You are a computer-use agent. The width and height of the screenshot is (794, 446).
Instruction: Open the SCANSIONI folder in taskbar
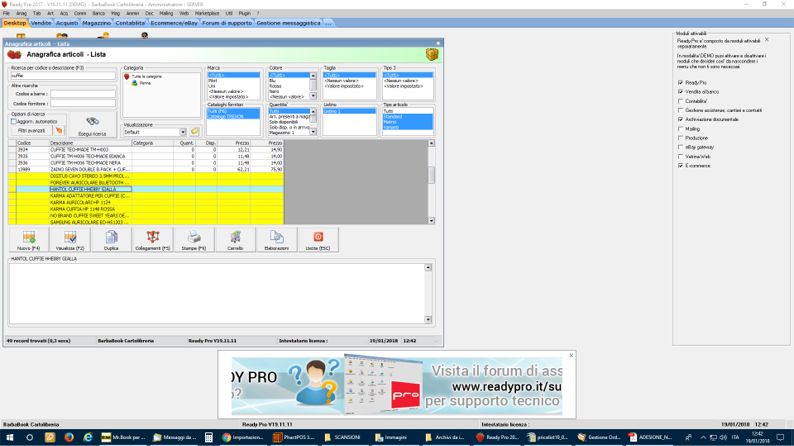(342, 437)
